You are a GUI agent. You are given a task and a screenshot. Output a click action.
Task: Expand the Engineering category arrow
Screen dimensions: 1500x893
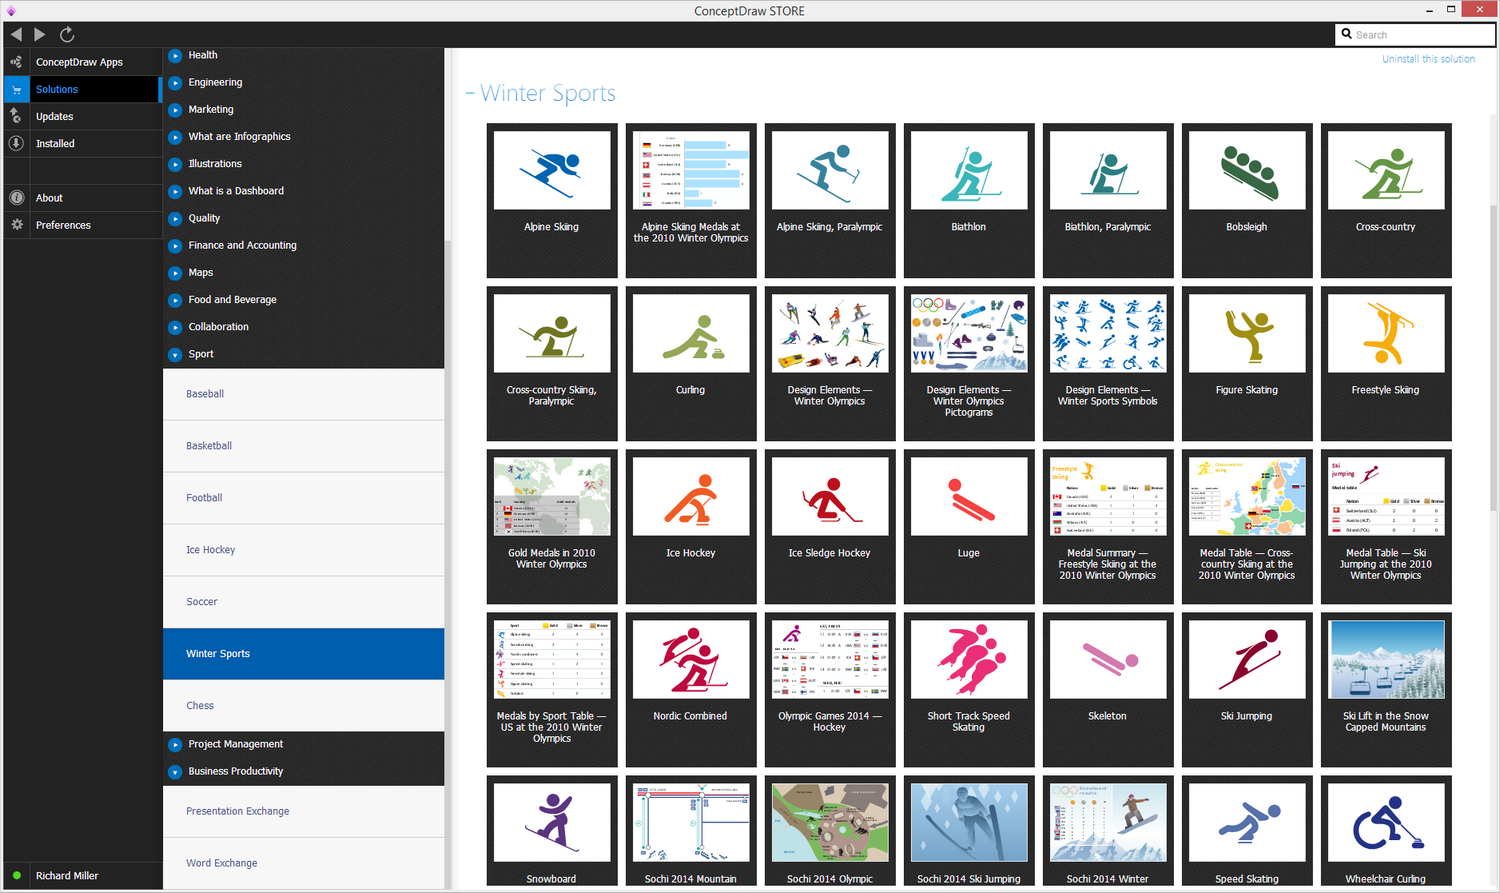[175, 83]
